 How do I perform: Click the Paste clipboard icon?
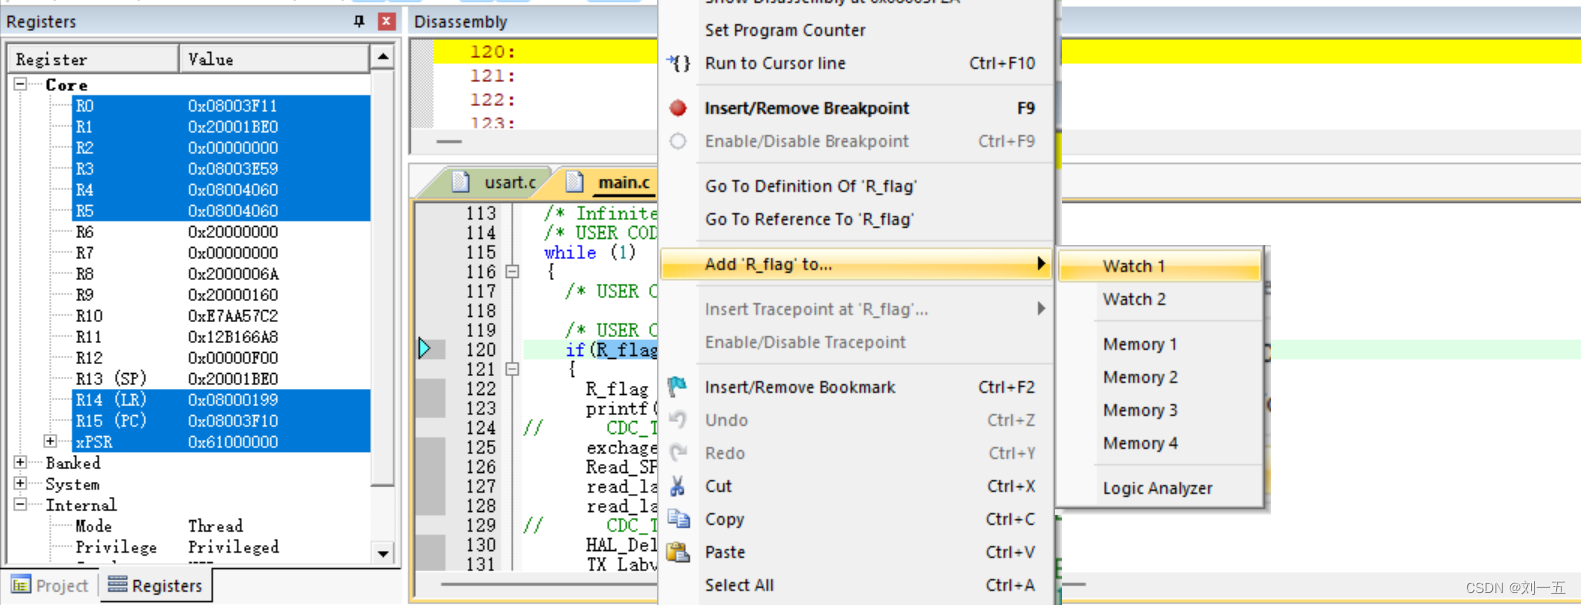pyautogui.click(x=678, y=552)
